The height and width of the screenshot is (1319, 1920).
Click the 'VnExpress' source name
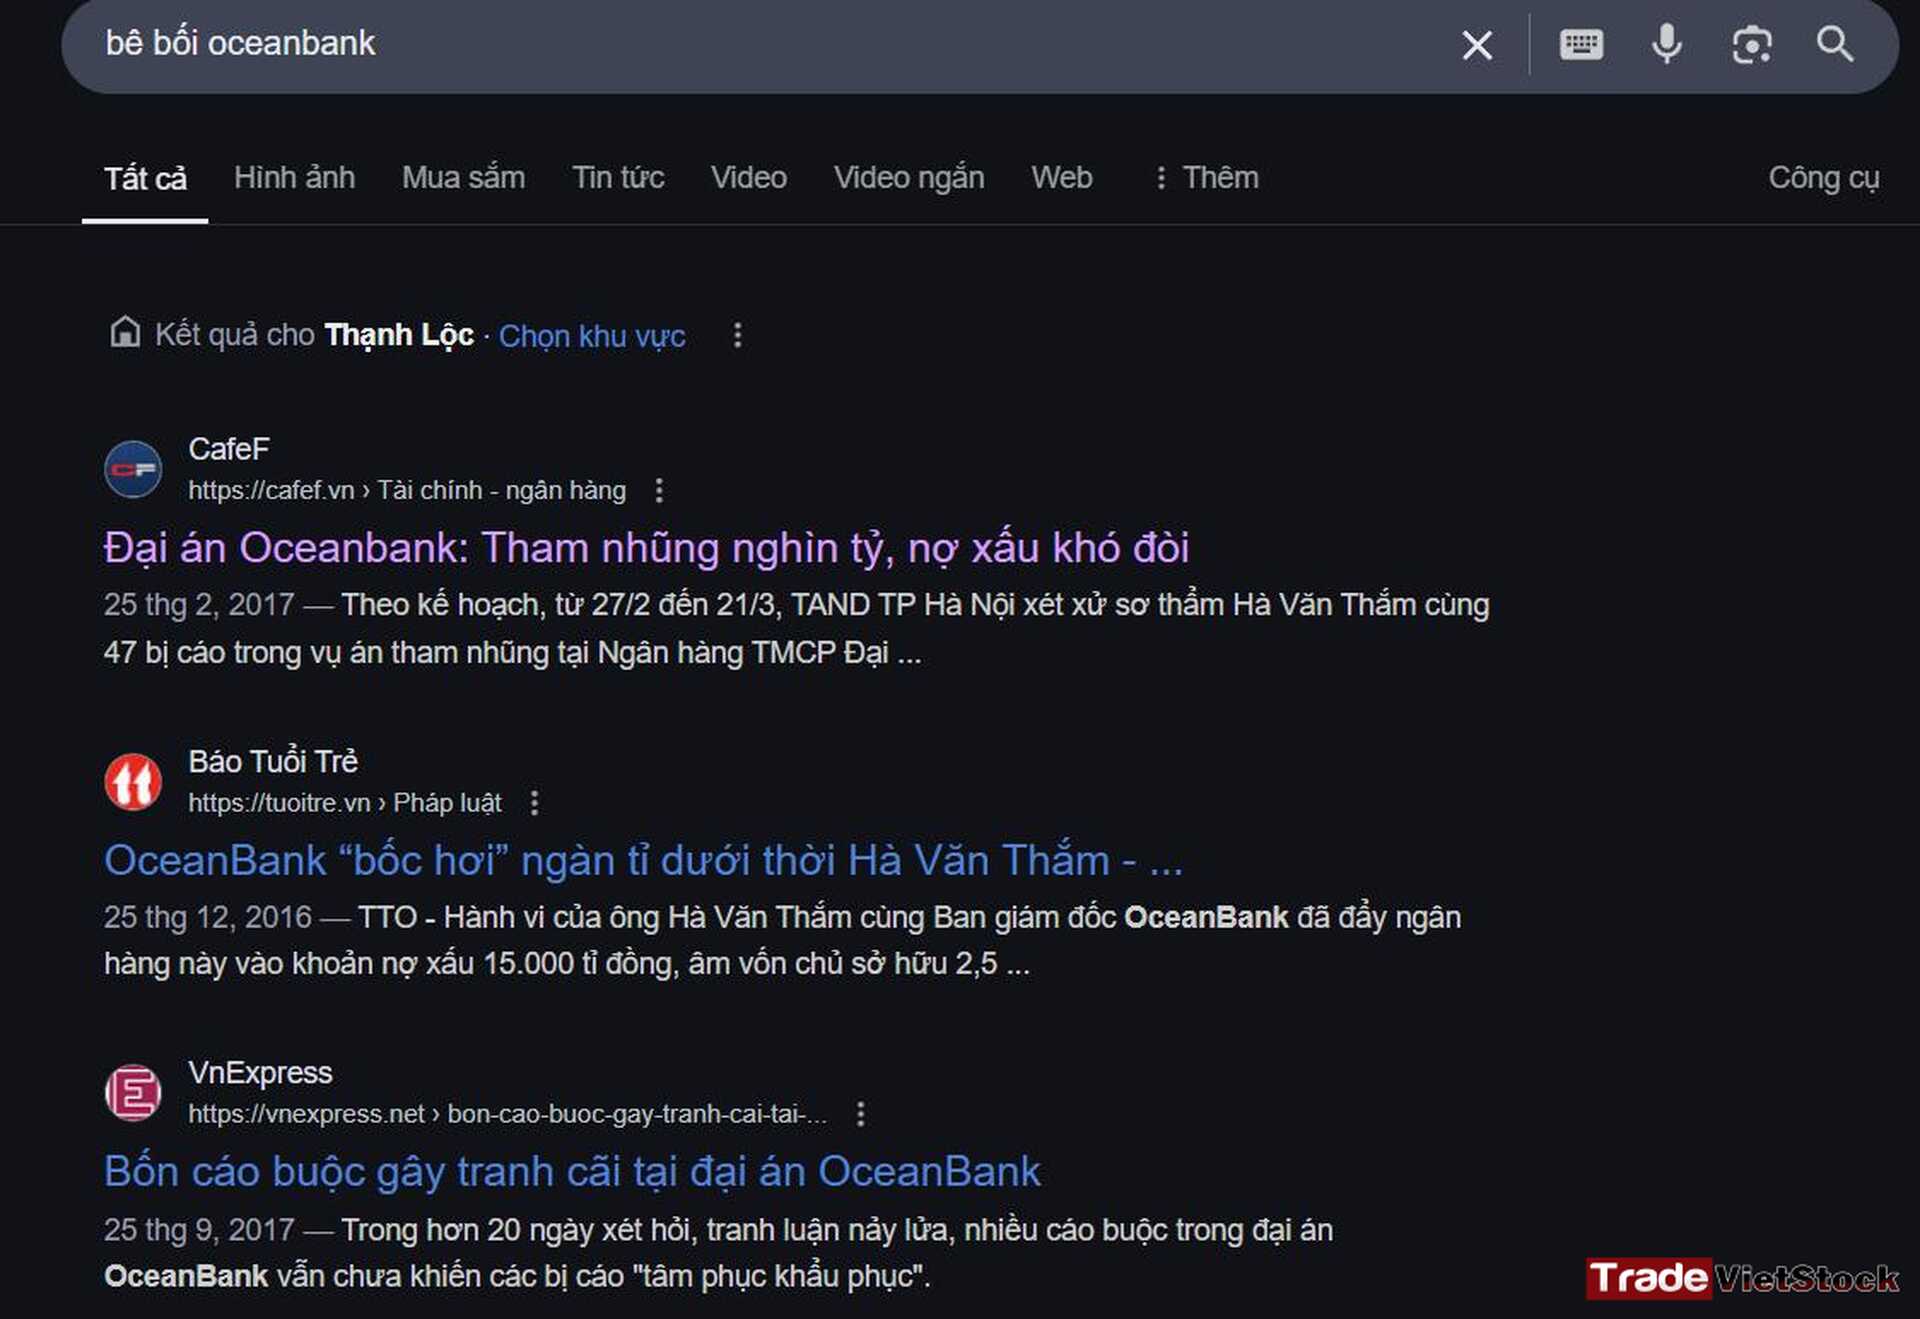pos(260,1073)
